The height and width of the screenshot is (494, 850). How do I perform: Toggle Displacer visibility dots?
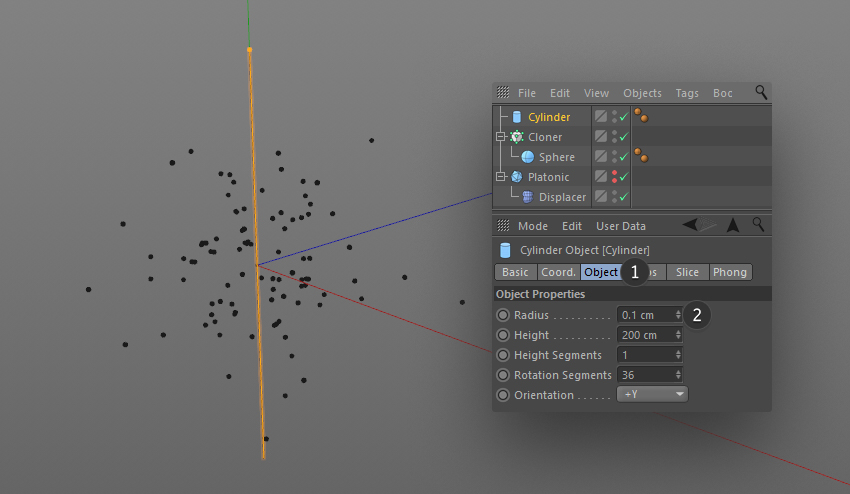[x=614, y=196]
